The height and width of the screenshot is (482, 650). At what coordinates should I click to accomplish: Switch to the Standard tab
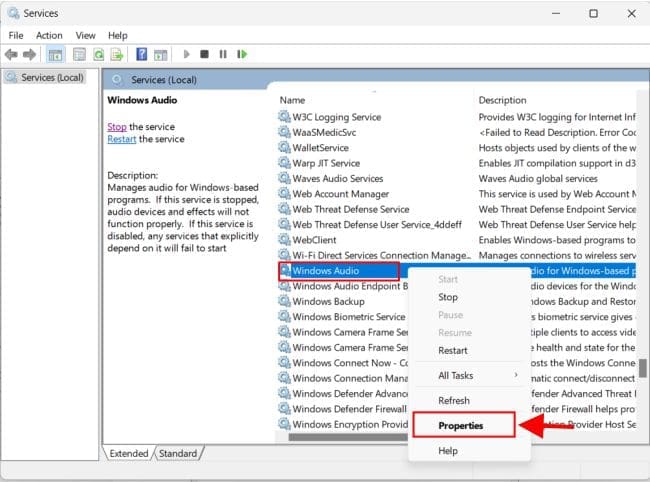pos(177,453)
